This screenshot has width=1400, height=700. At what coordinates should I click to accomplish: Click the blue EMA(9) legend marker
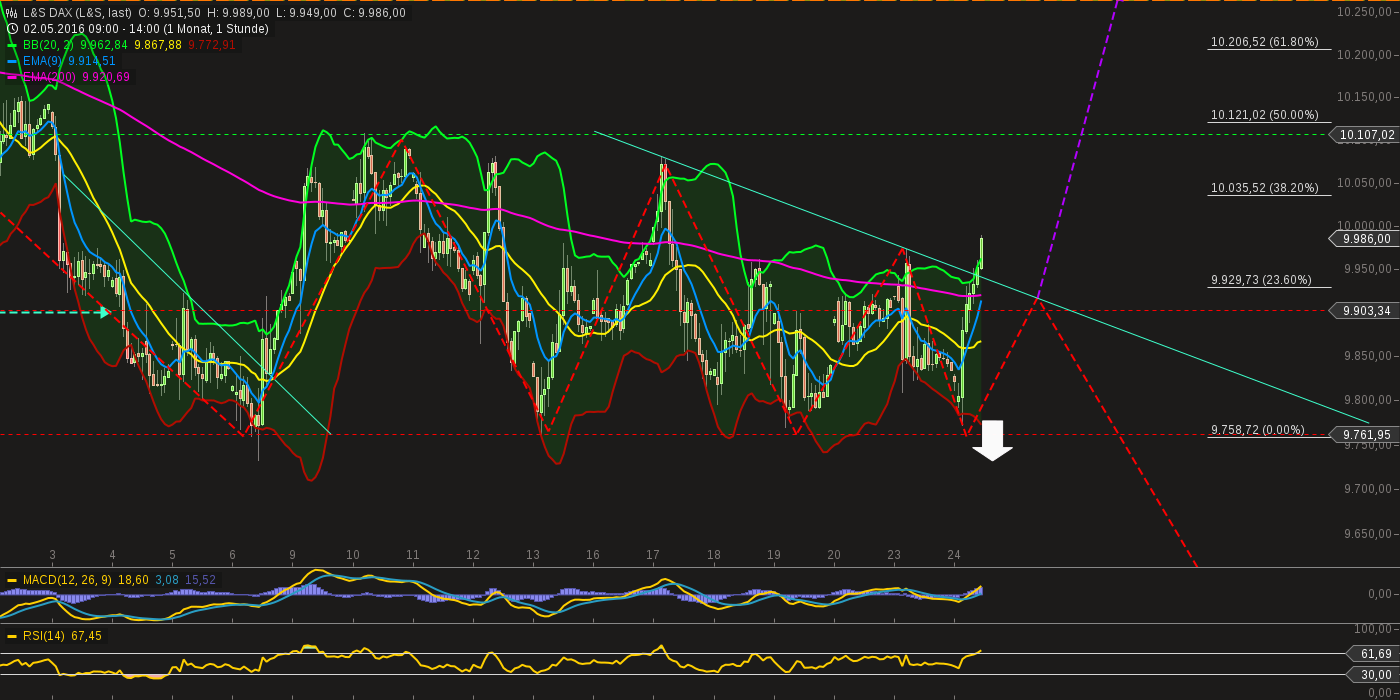12,61
